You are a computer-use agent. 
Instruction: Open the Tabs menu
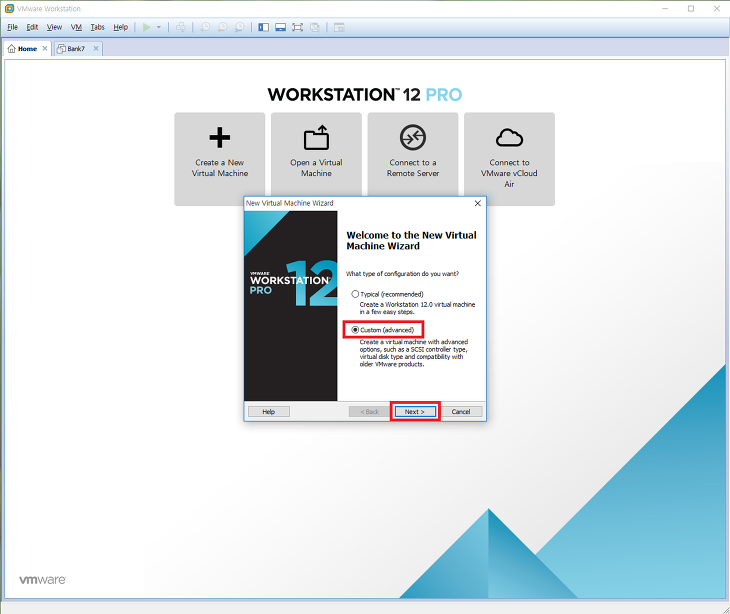[x=97, y=27]
